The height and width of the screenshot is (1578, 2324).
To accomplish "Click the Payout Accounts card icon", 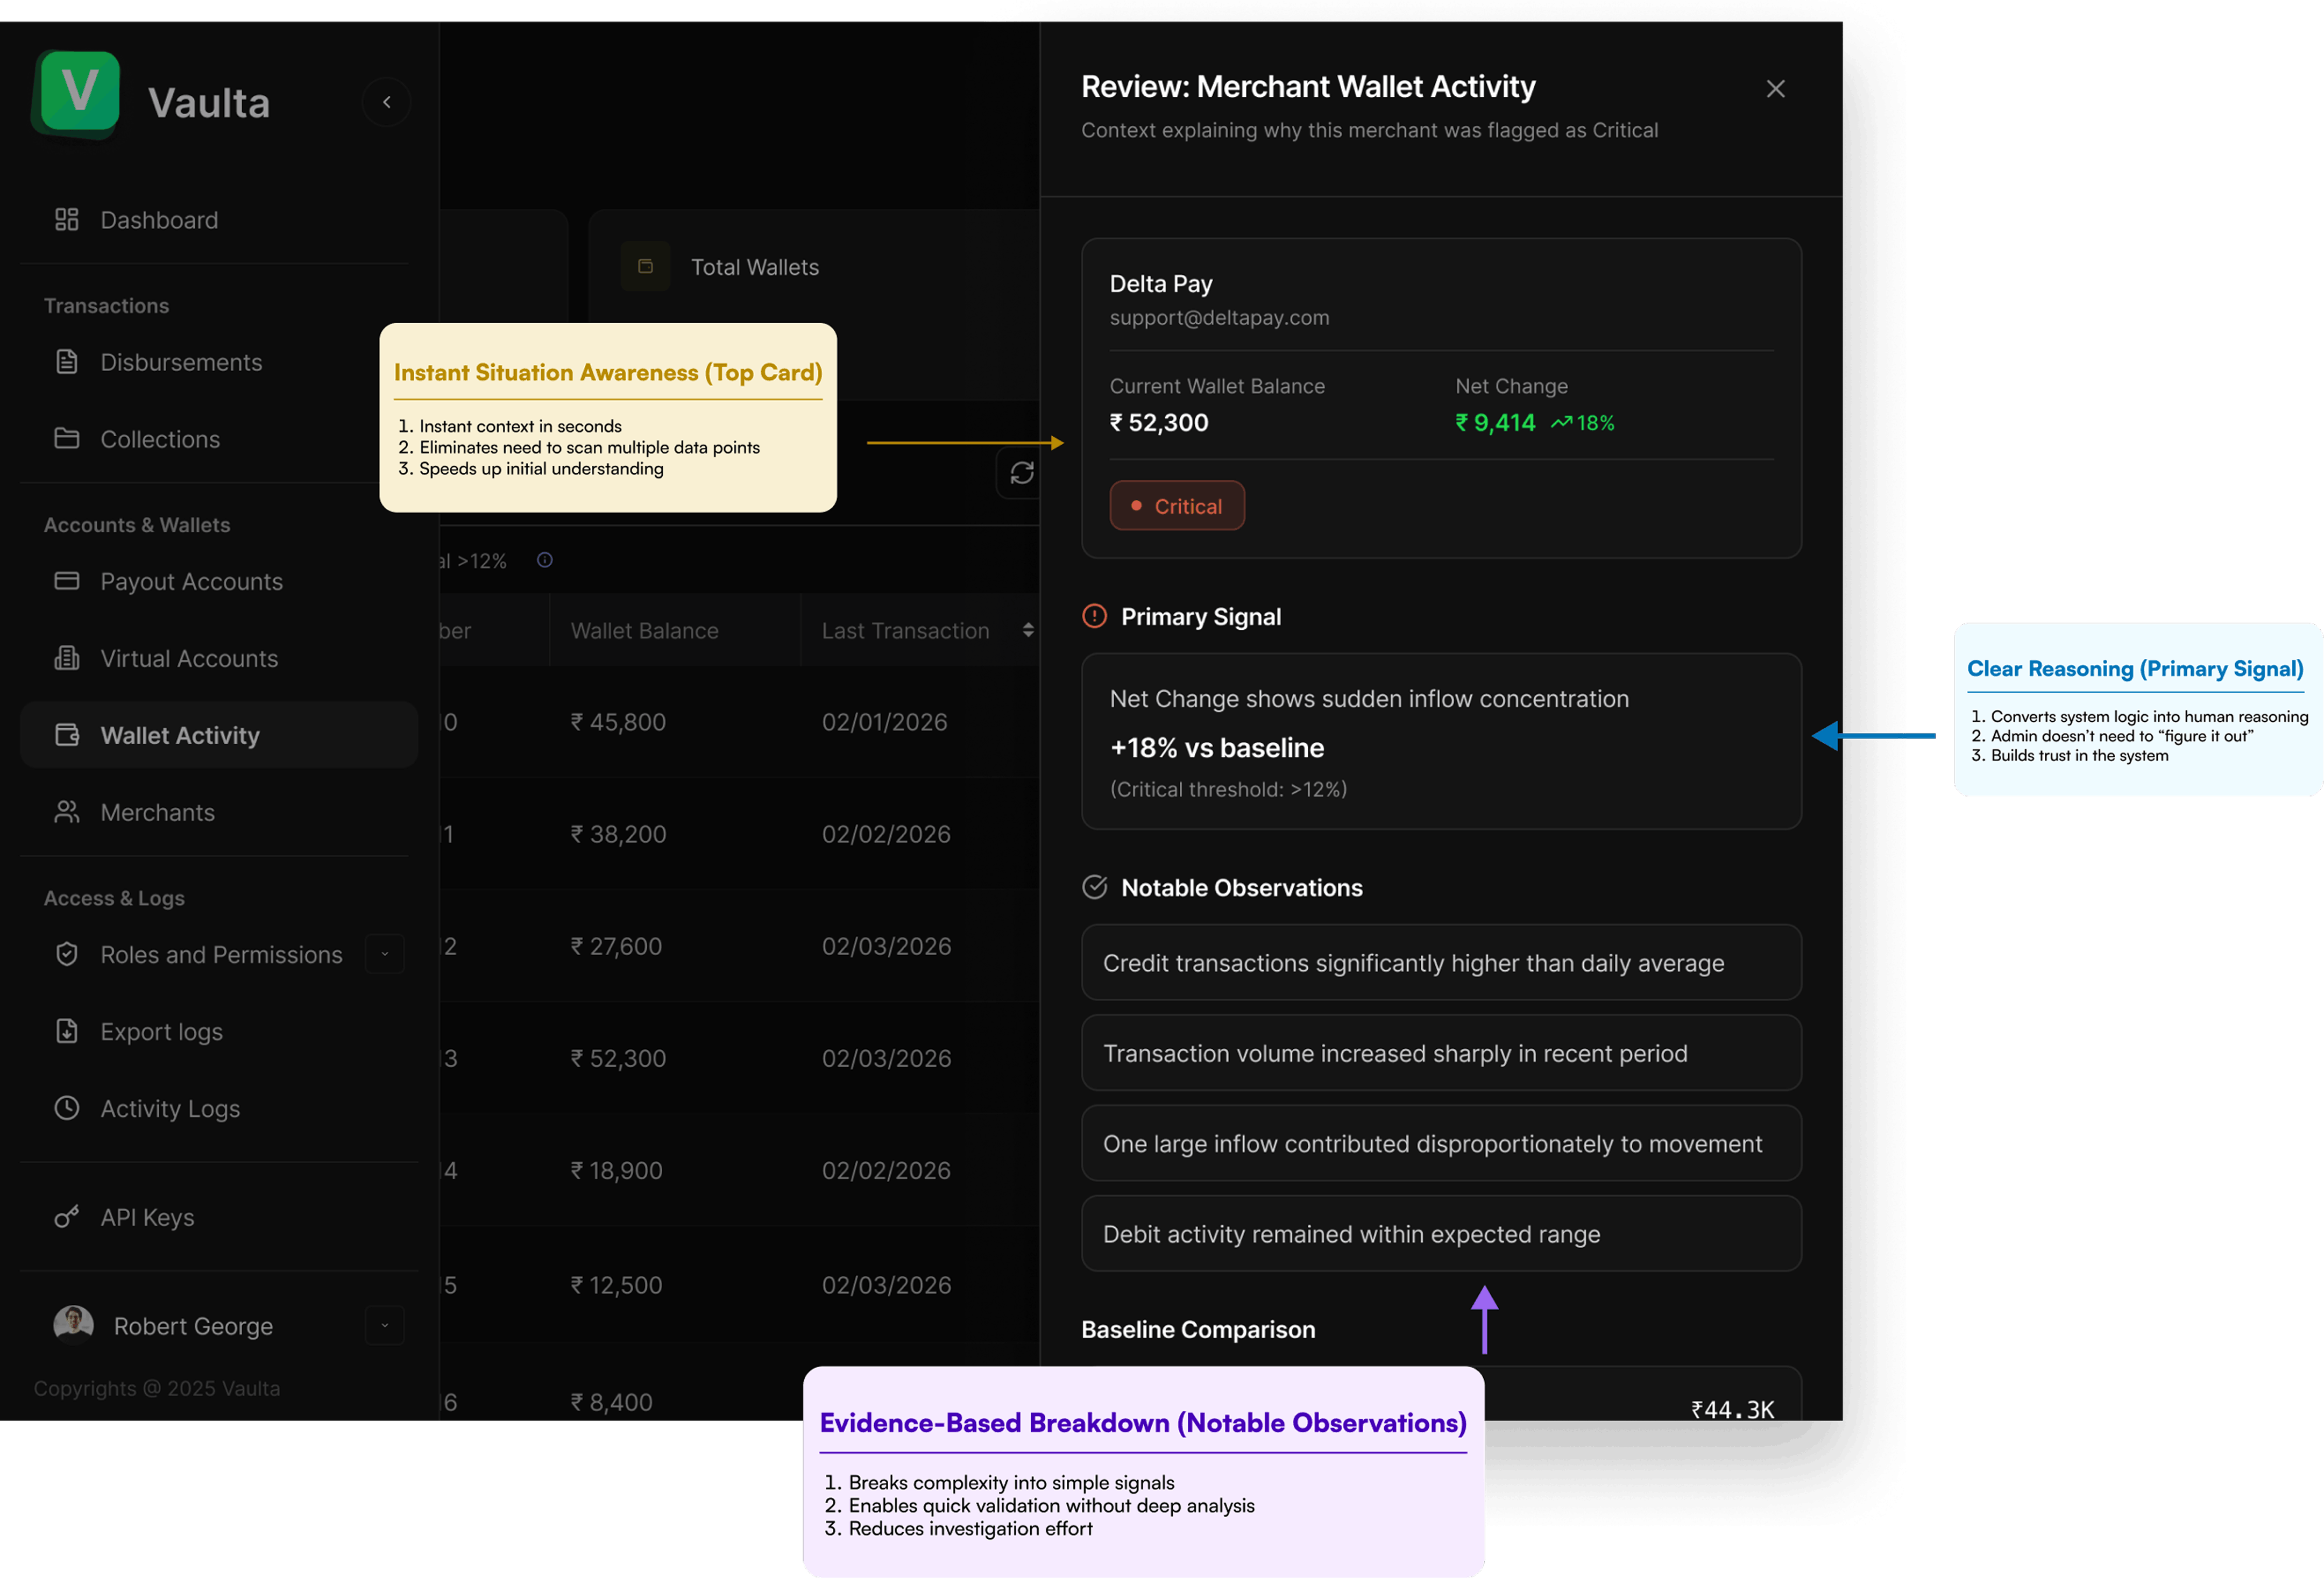I will [67, 581].
